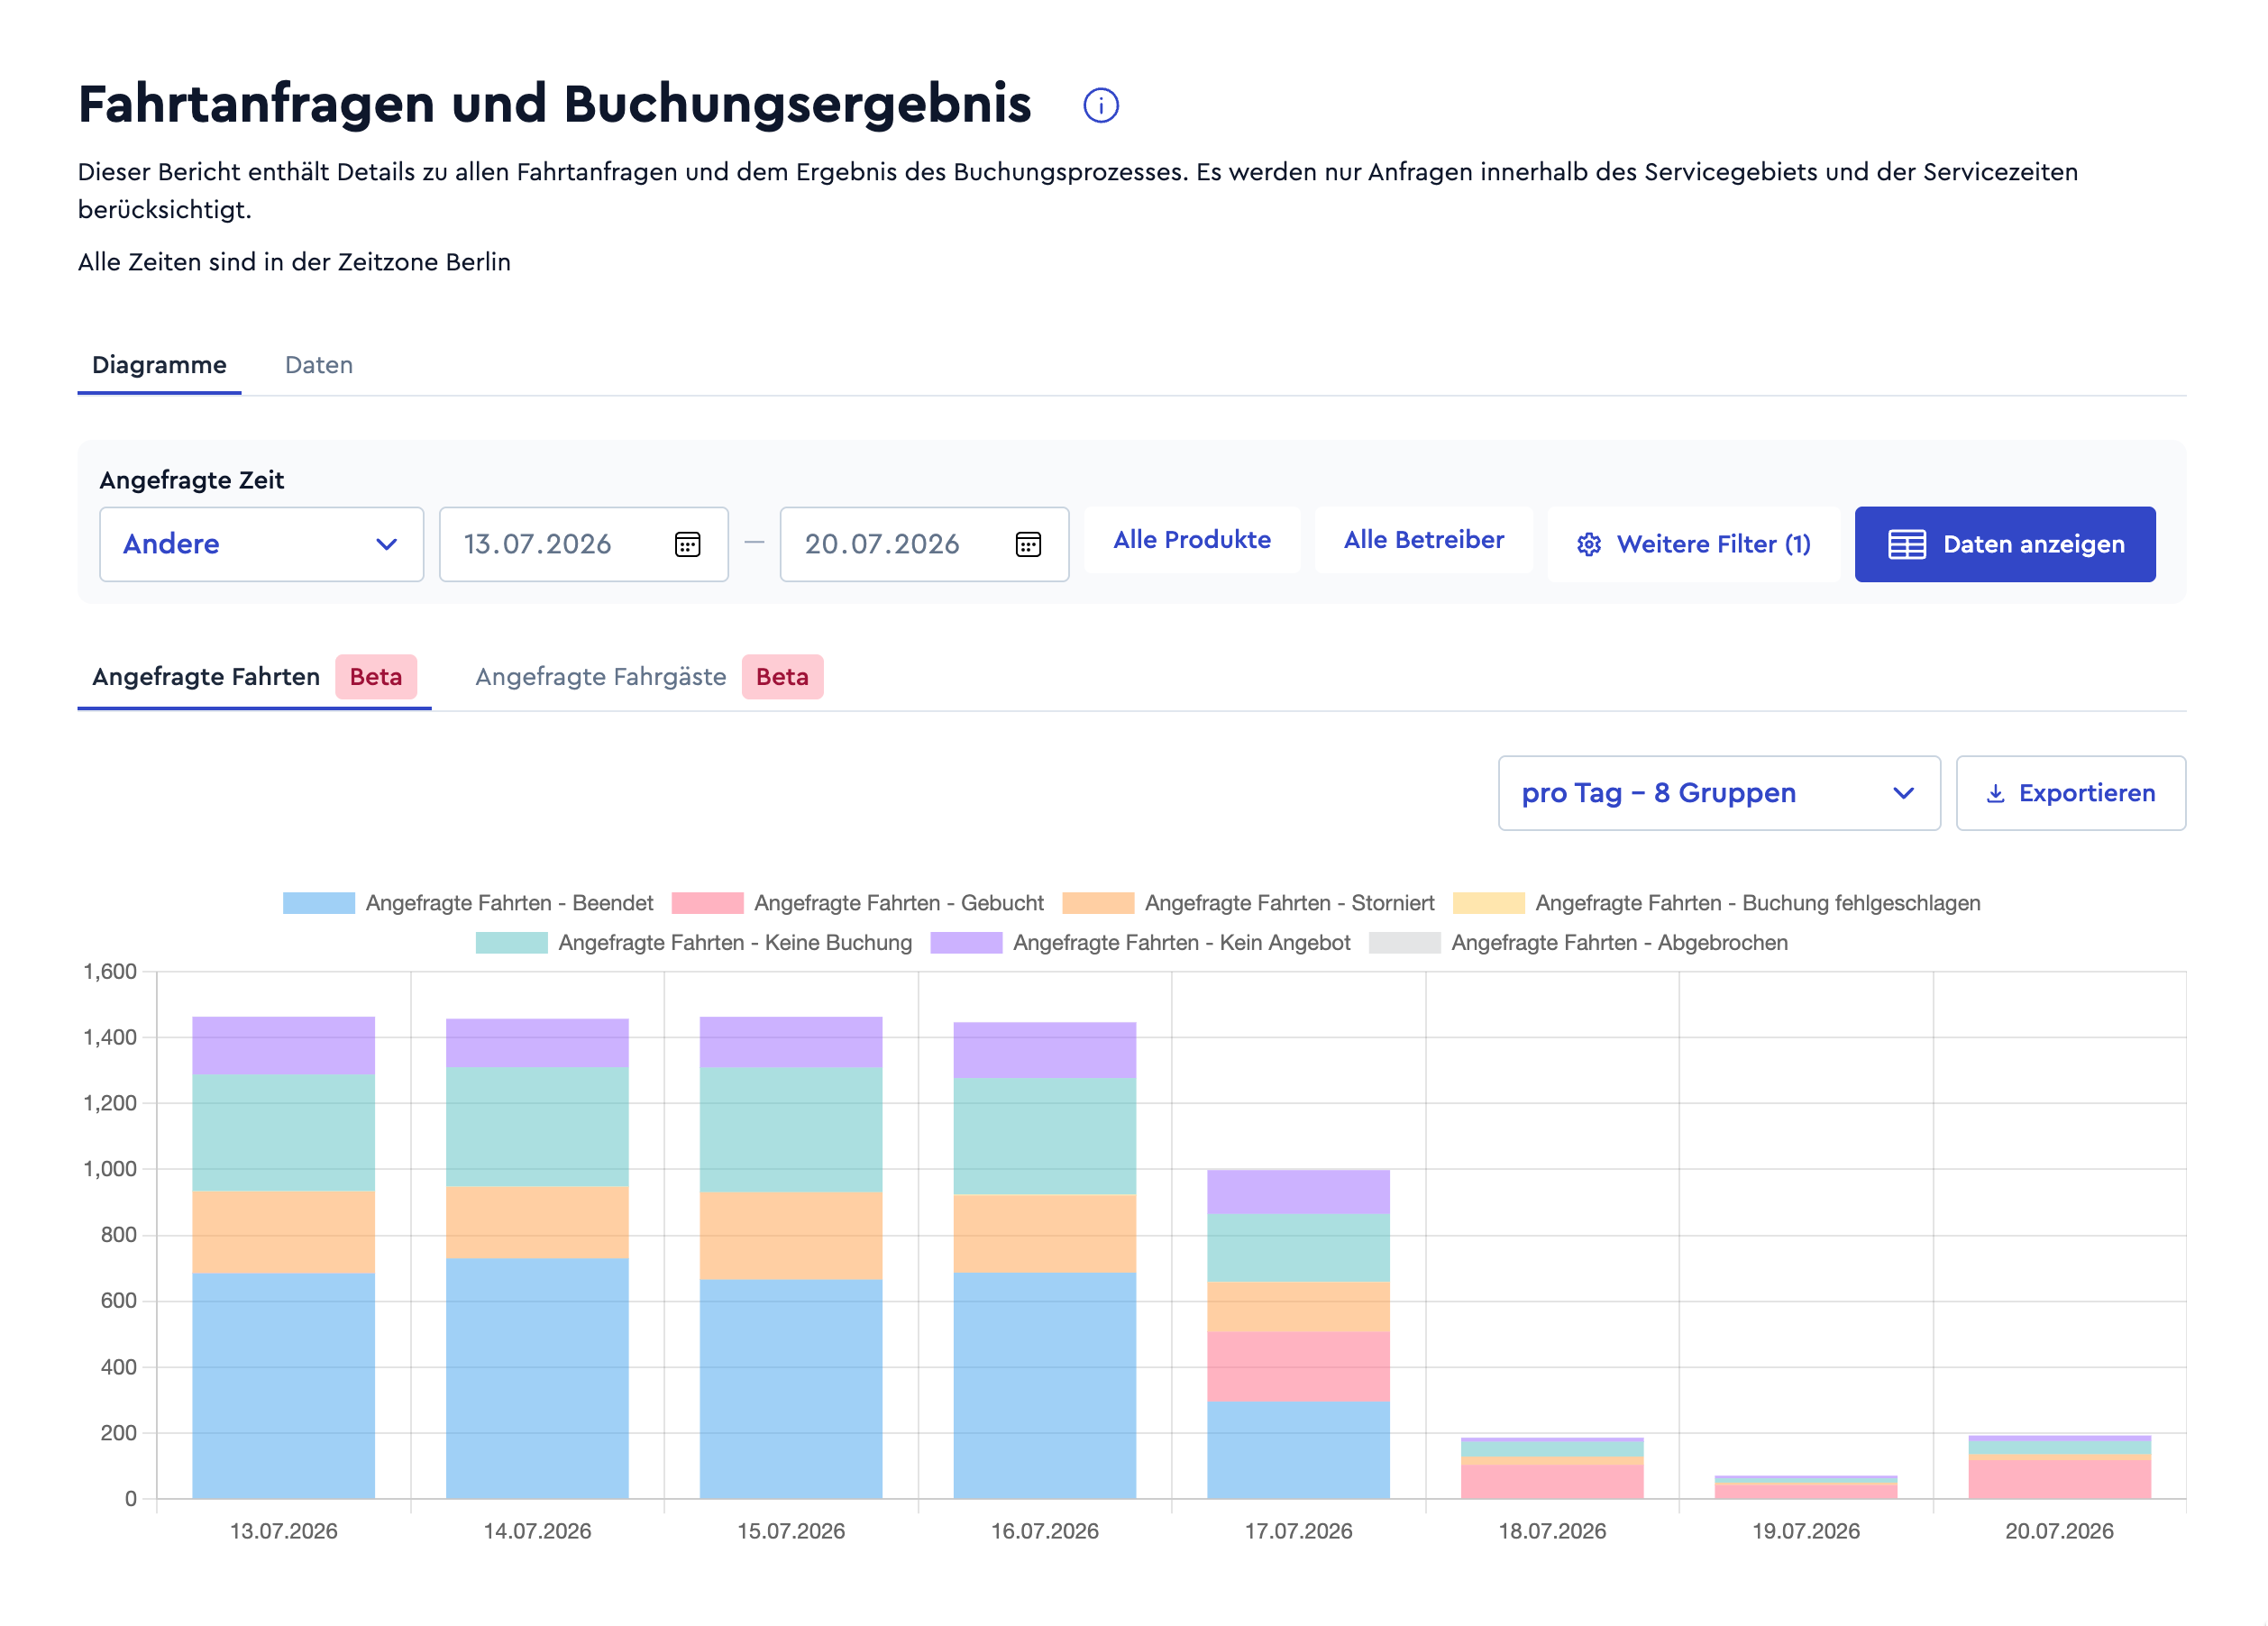The height and width of the screenshot is (1626, 2268).
Task: Open the pro Tag – 8 Gruppen dropdown
Action: 1718,793
